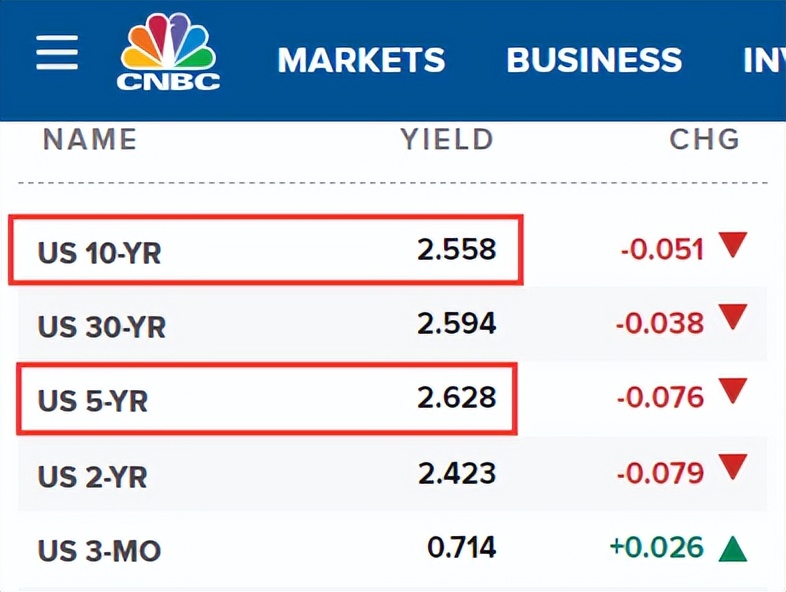
Task: Open the US 30-YR bond quote
Action: (x=101, y=326)
